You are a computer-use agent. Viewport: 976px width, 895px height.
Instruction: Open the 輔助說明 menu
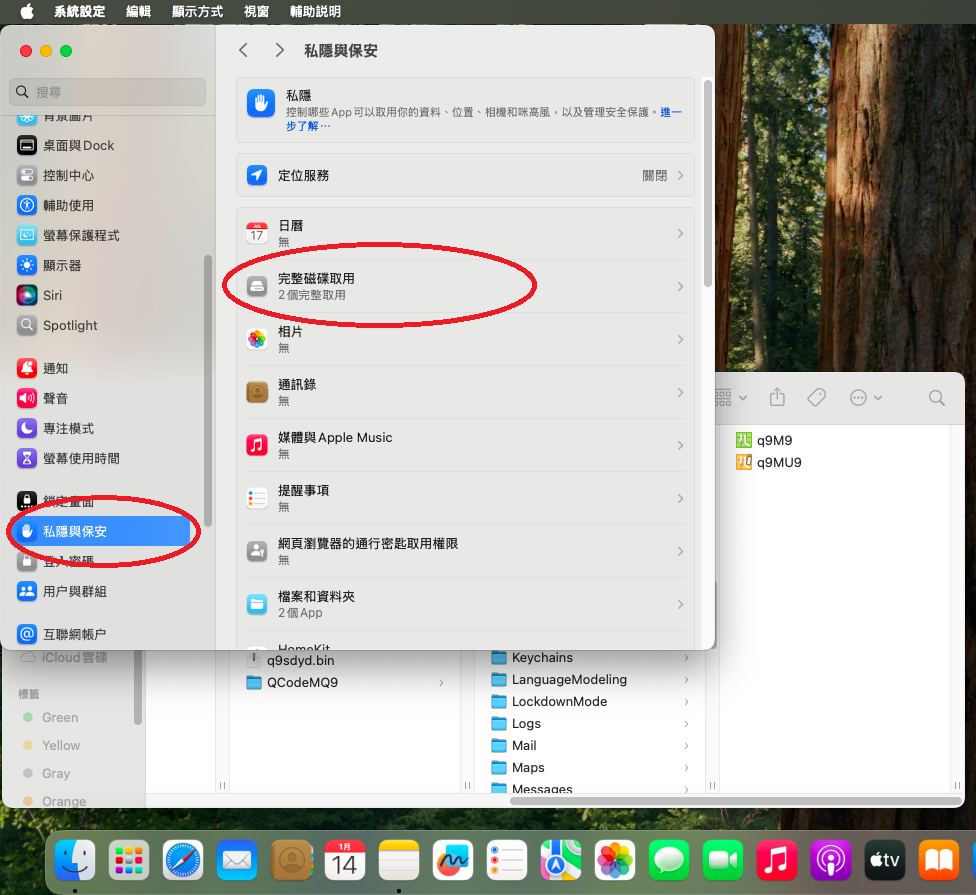click(x=315, y=11)
